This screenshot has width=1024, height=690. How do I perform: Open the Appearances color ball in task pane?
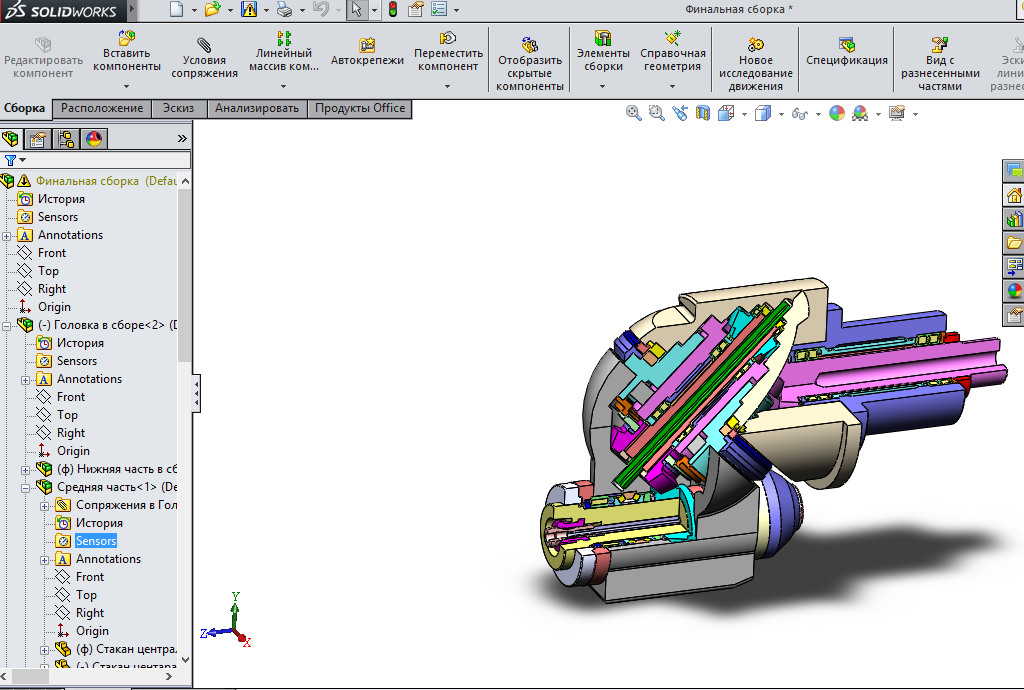point(1014,290)
